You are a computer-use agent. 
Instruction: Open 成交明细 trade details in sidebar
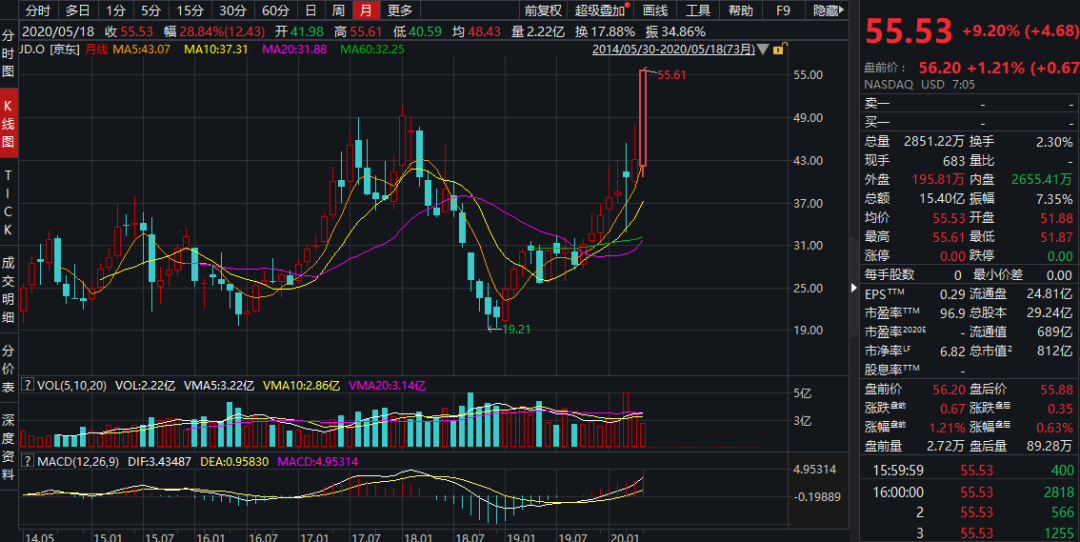pos(8,288)
